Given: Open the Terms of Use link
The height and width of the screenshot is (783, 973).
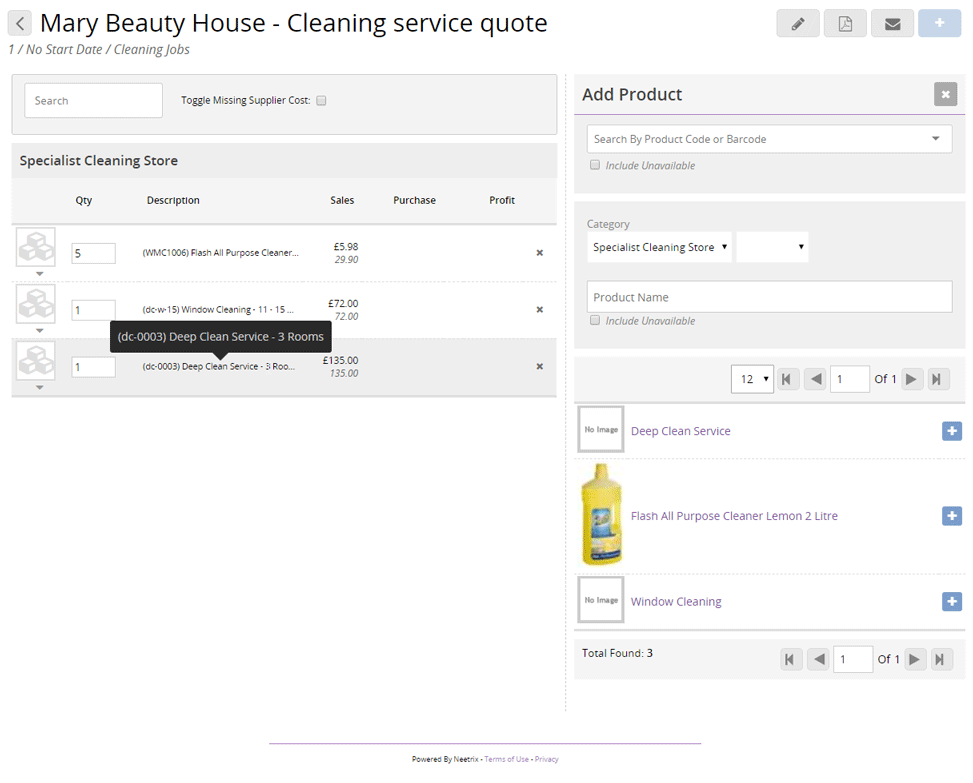Looking at the screenshot, I should coord(506,759).
